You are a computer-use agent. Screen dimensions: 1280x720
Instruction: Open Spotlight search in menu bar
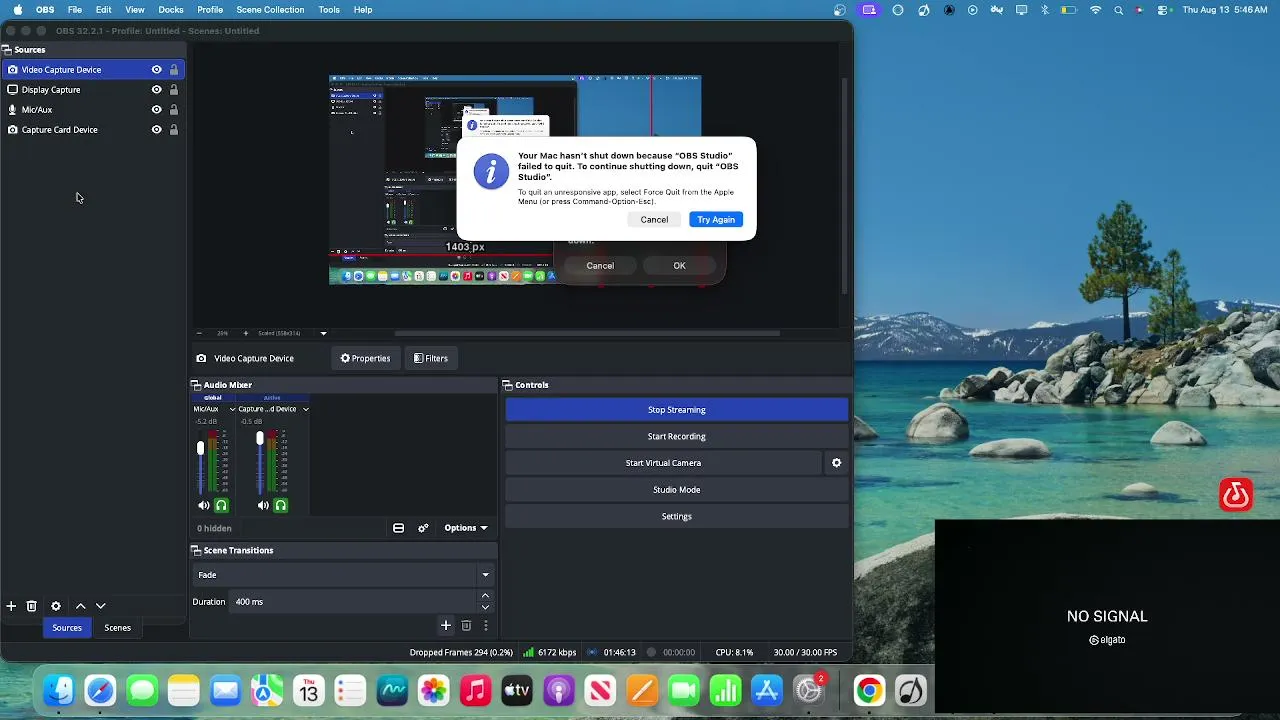click(x=1119, y=10)
